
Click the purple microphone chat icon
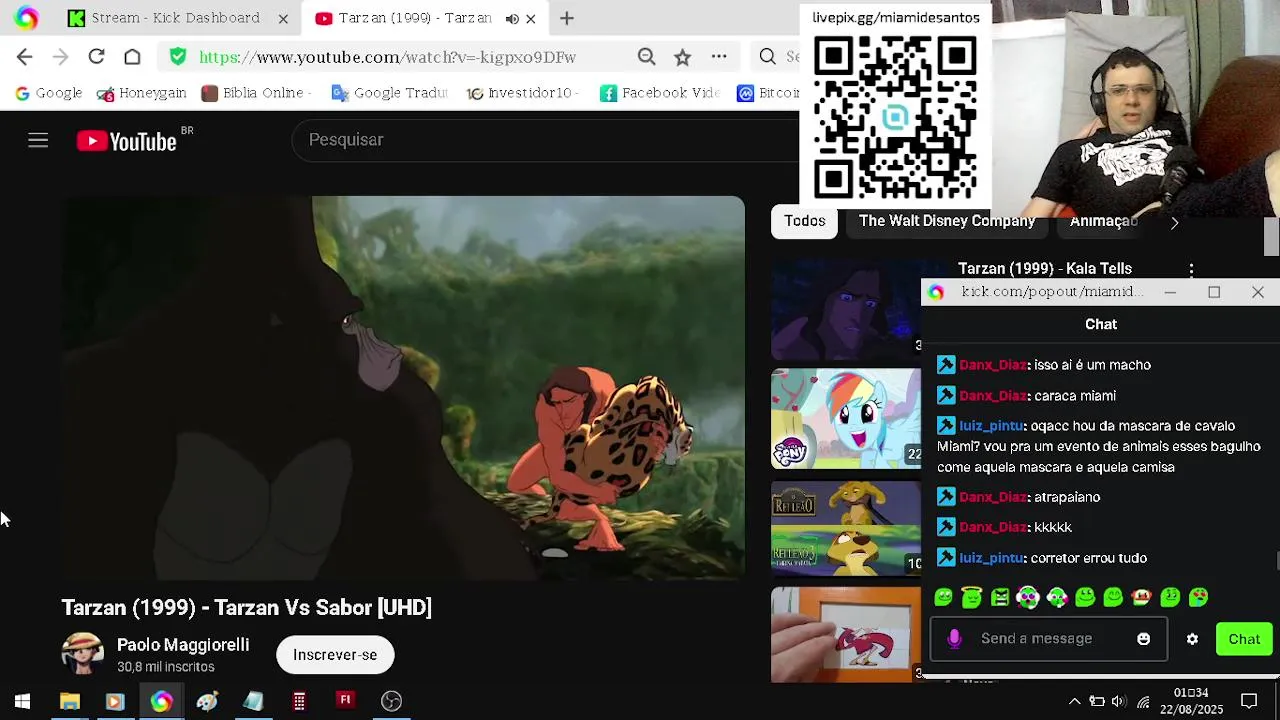point(954,639)
